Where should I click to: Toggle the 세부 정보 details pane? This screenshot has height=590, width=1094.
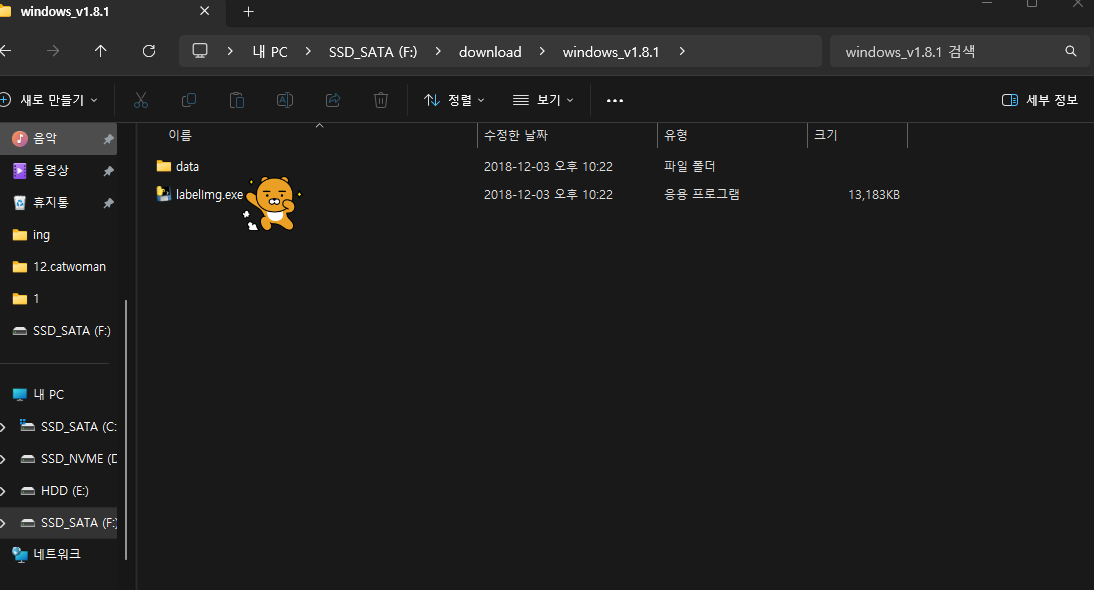coord(1040,100)
